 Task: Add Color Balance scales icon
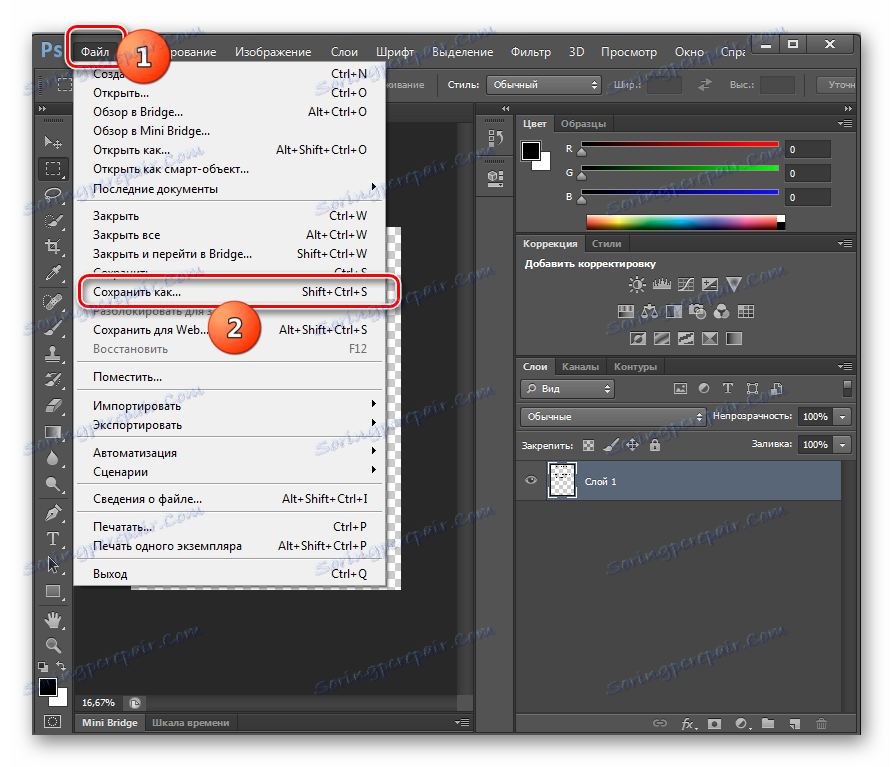tap(649, 311)
